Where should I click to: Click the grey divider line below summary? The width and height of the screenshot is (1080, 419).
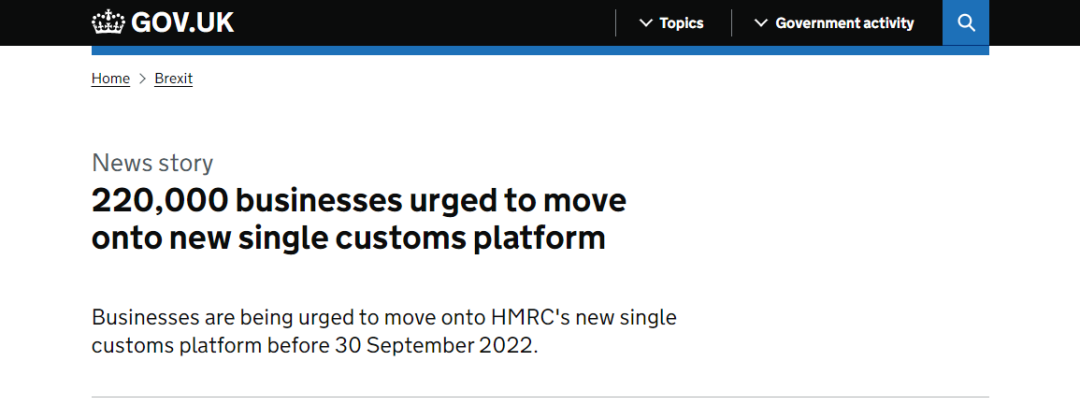[x=540, y=397]
